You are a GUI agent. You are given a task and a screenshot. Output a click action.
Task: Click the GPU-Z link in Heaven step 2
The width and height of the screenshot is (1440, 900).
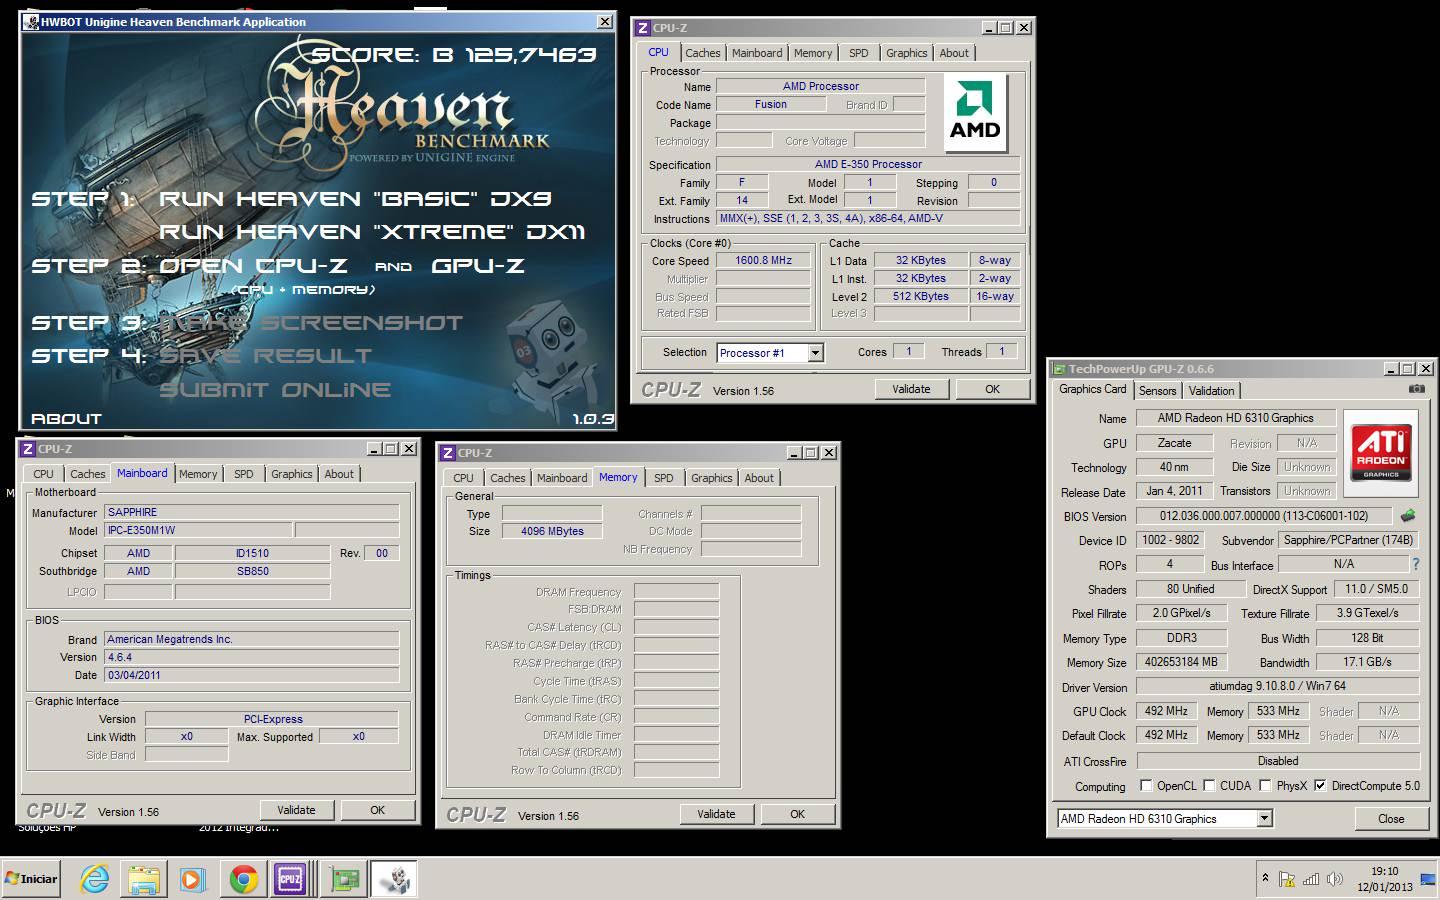click(x=478, y=266)
